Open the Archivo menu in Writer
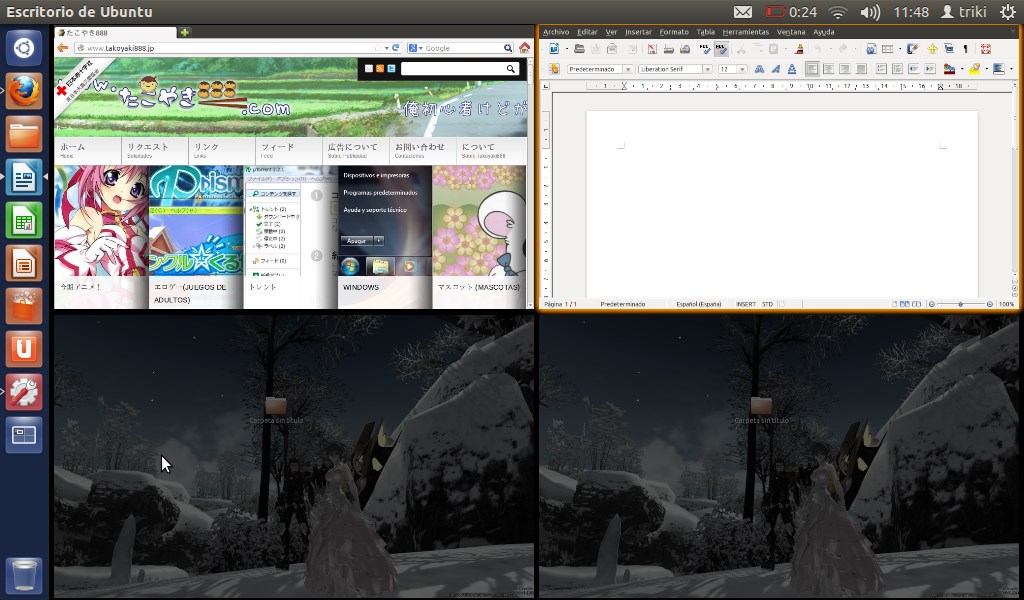Screen dimensions: 1024x600 (x=556, y=32)
